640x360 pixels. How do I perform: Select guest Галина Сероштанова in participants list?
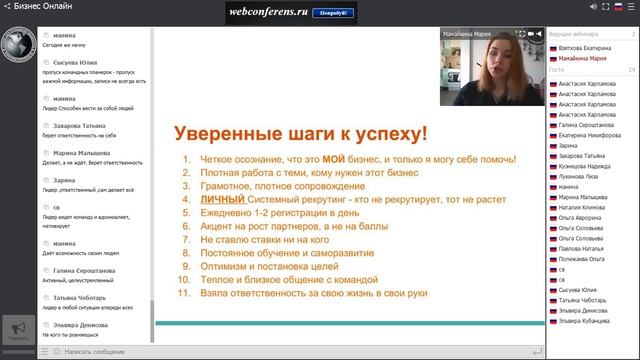pyautogui.click(x=586, y=125)
